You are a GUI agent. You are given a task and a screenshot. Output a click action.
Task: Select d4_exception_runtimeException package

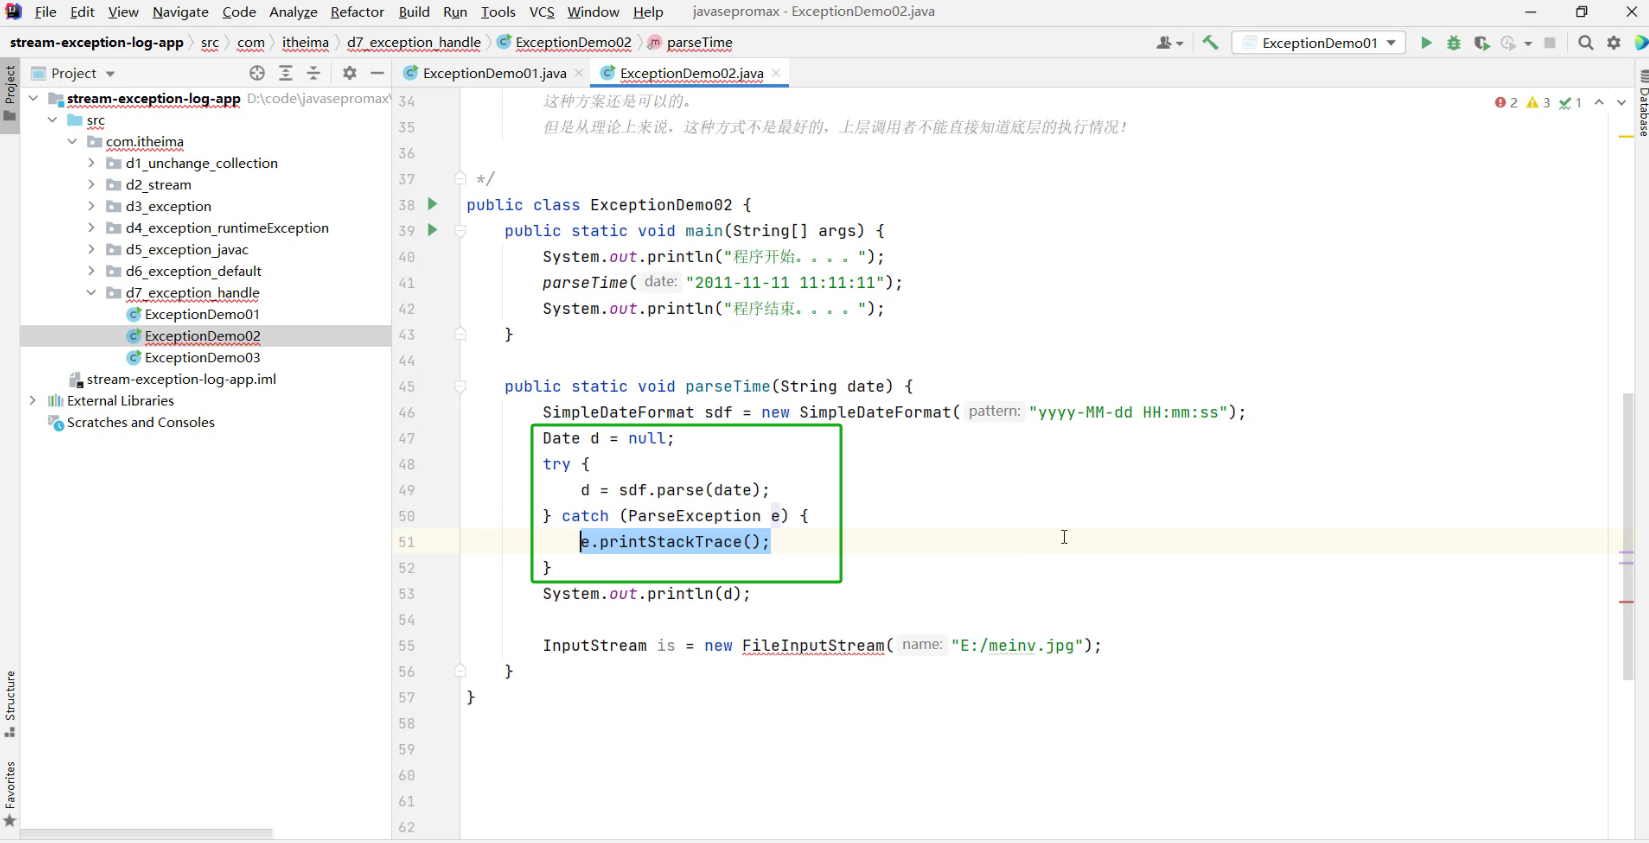click(227, 228)
